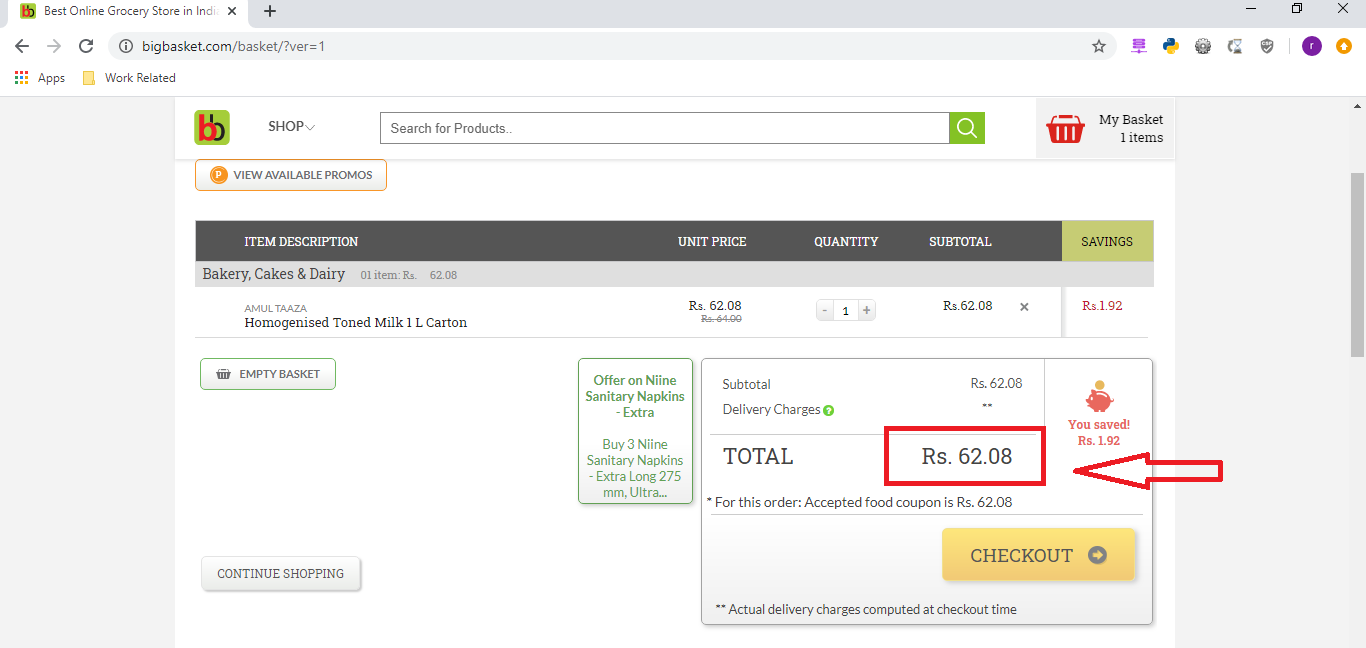
Task: Open a new browser tab
Action: pyautogui.click(x=269, y=12)
